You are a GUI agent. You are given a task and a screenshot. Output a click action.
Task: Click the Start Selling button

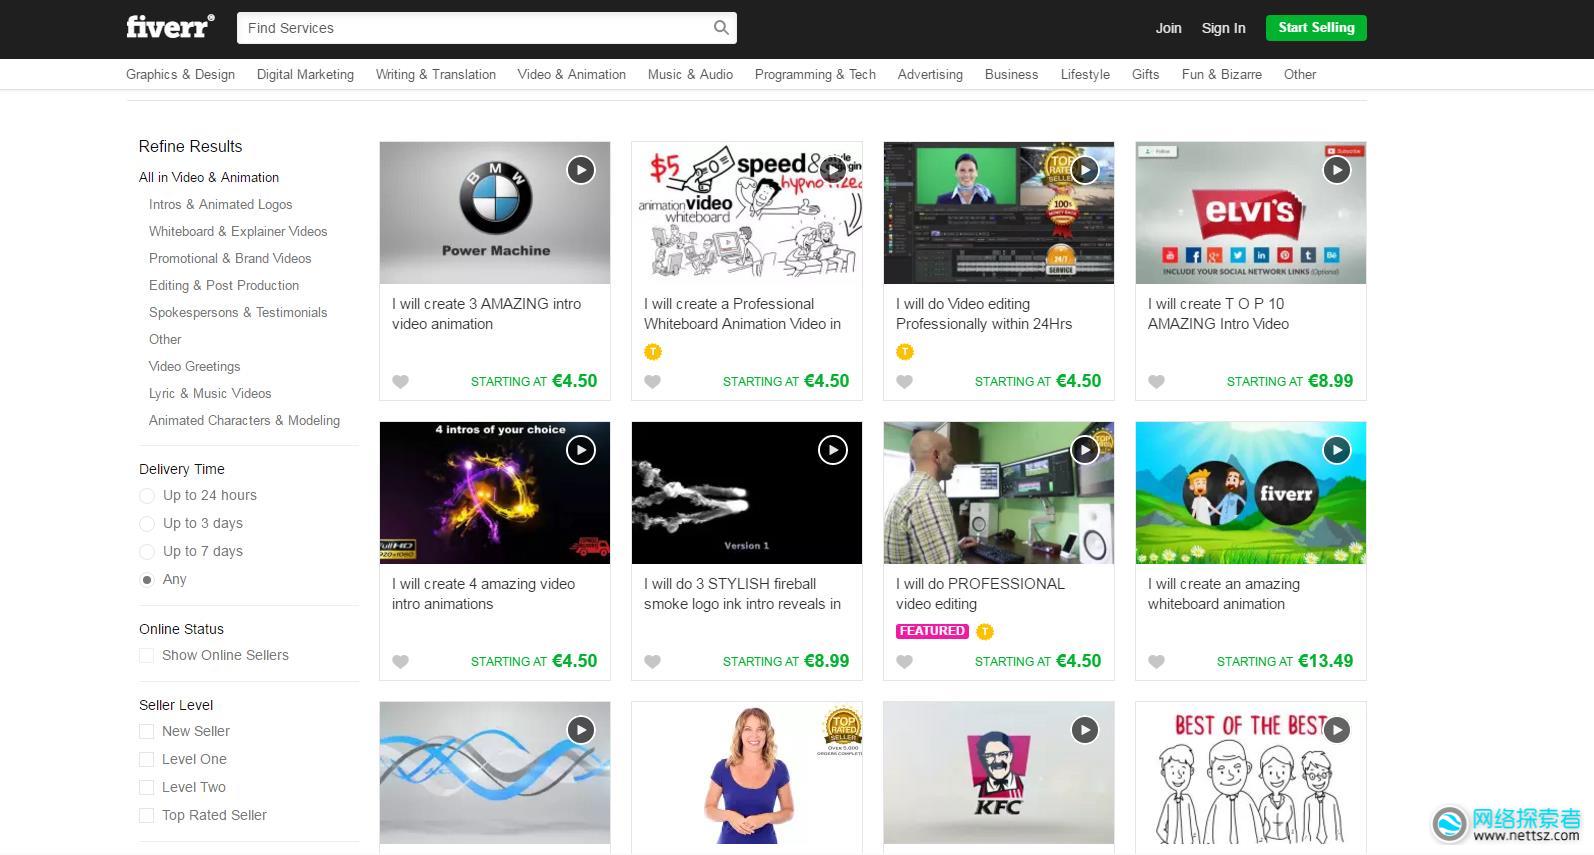pos(1316,28)
